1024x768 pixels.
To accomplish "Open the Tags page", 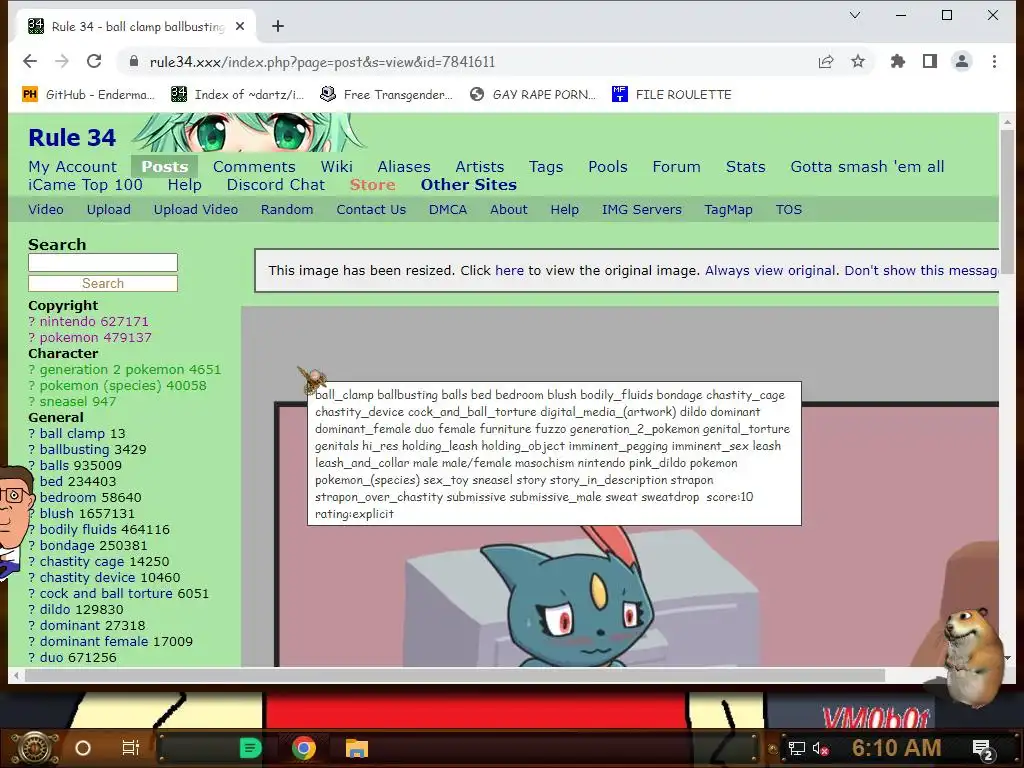I will [x=546, y=167].
